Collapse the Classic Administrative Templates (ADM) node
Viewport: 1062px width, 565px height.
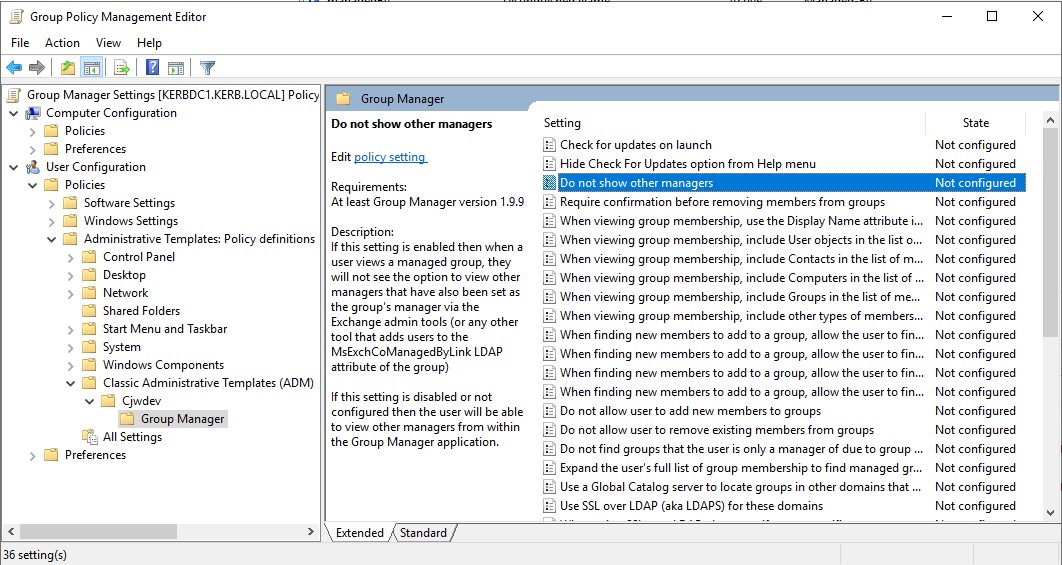click(x=71, y=383)
